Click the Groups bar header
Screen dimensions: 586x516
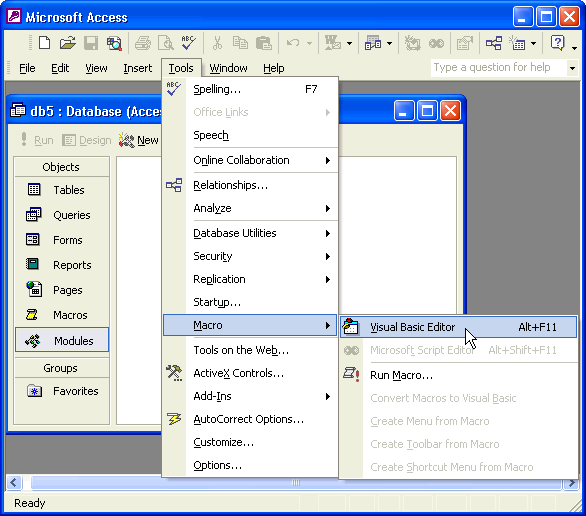pos(62,368)
